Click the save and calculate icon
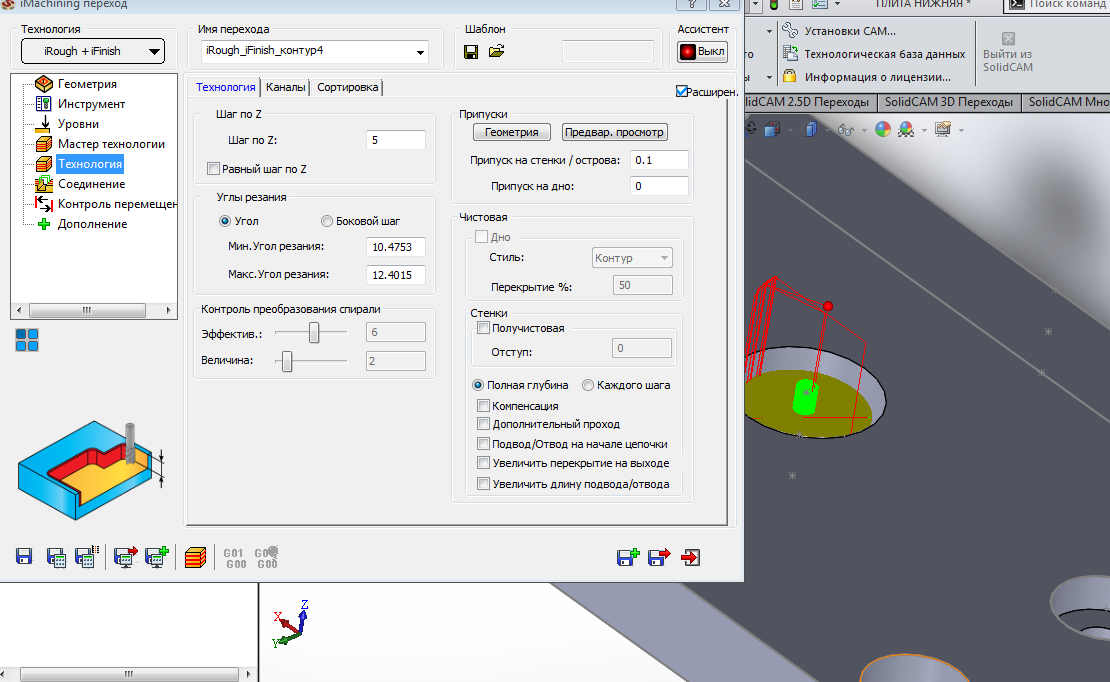The image size is (1110, 682). point(56,557)
